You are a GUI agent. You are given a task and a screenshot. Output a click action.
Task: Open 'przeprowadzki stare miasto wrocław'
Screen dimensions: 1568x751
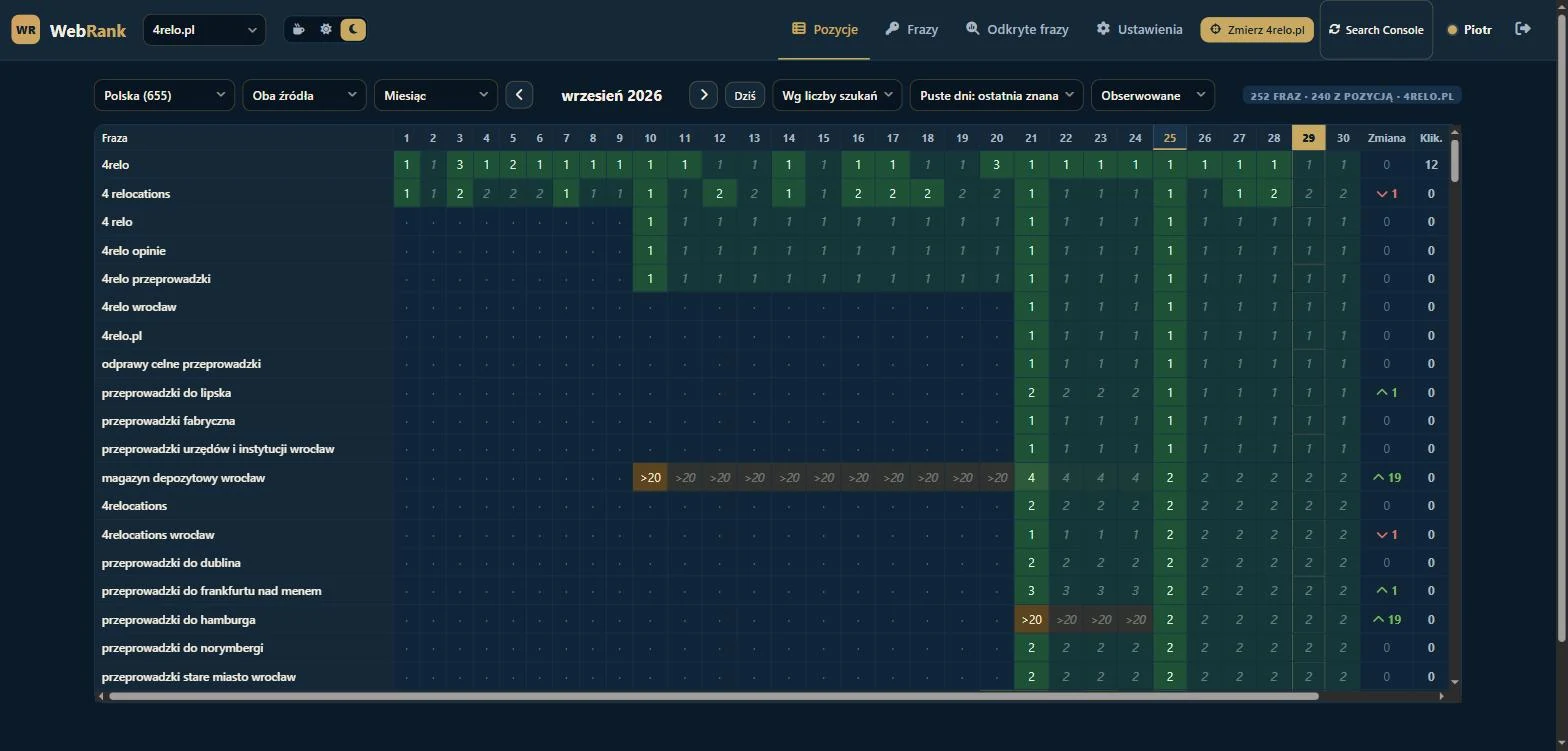[x=198, y=677]
